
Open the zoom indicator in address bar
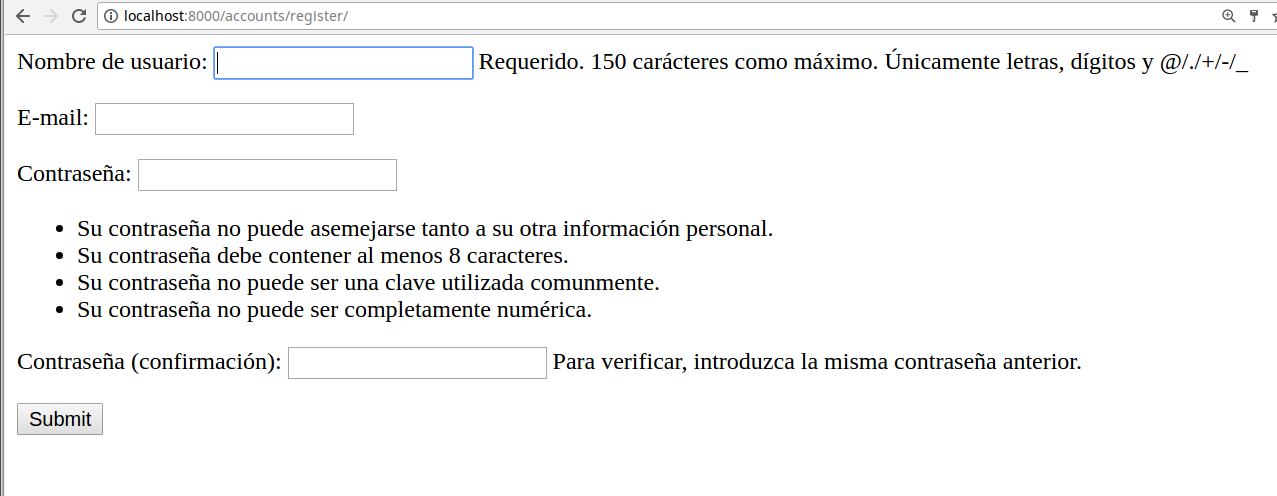(1228, 16)
